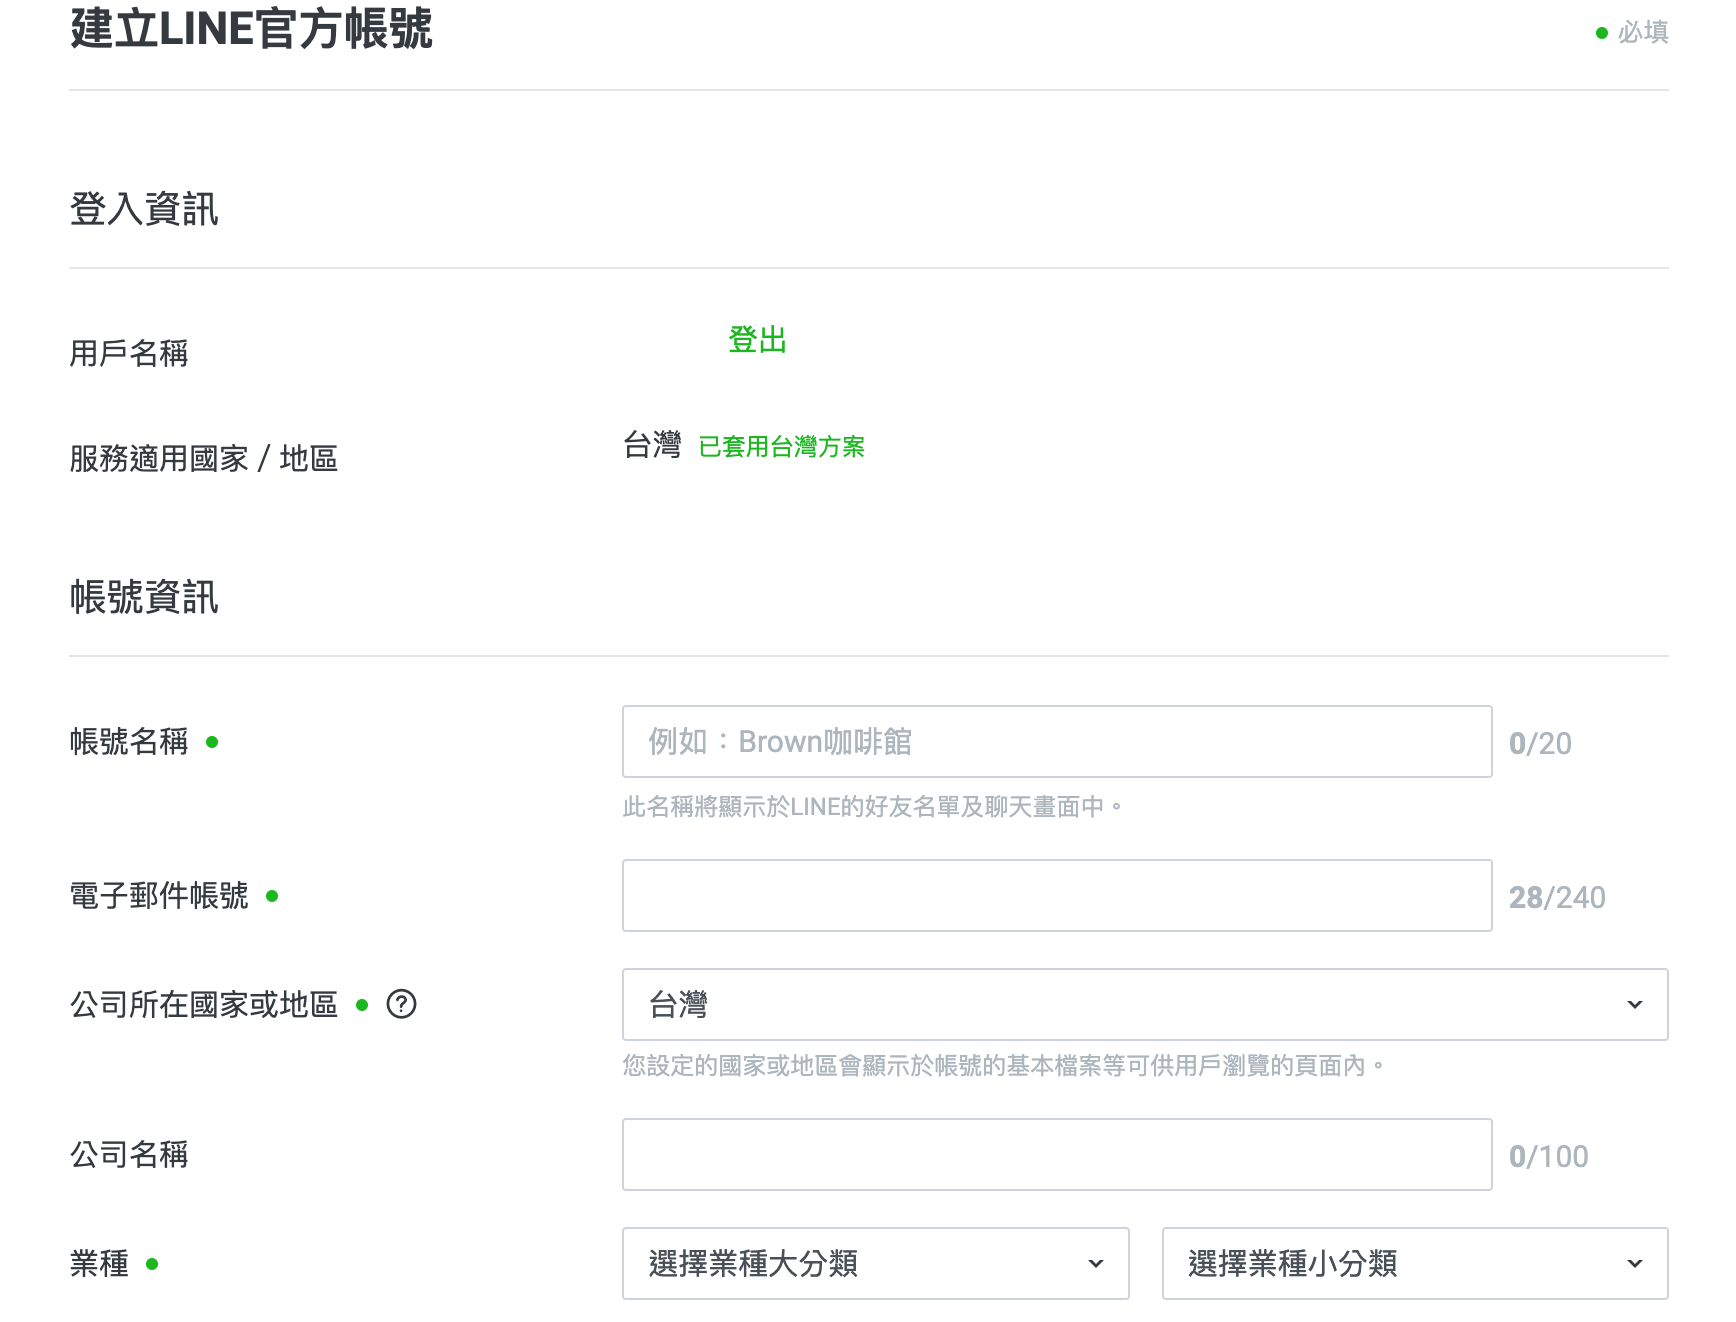
Task: Click the 0/100 character counter
Action: point(1548,1156)
